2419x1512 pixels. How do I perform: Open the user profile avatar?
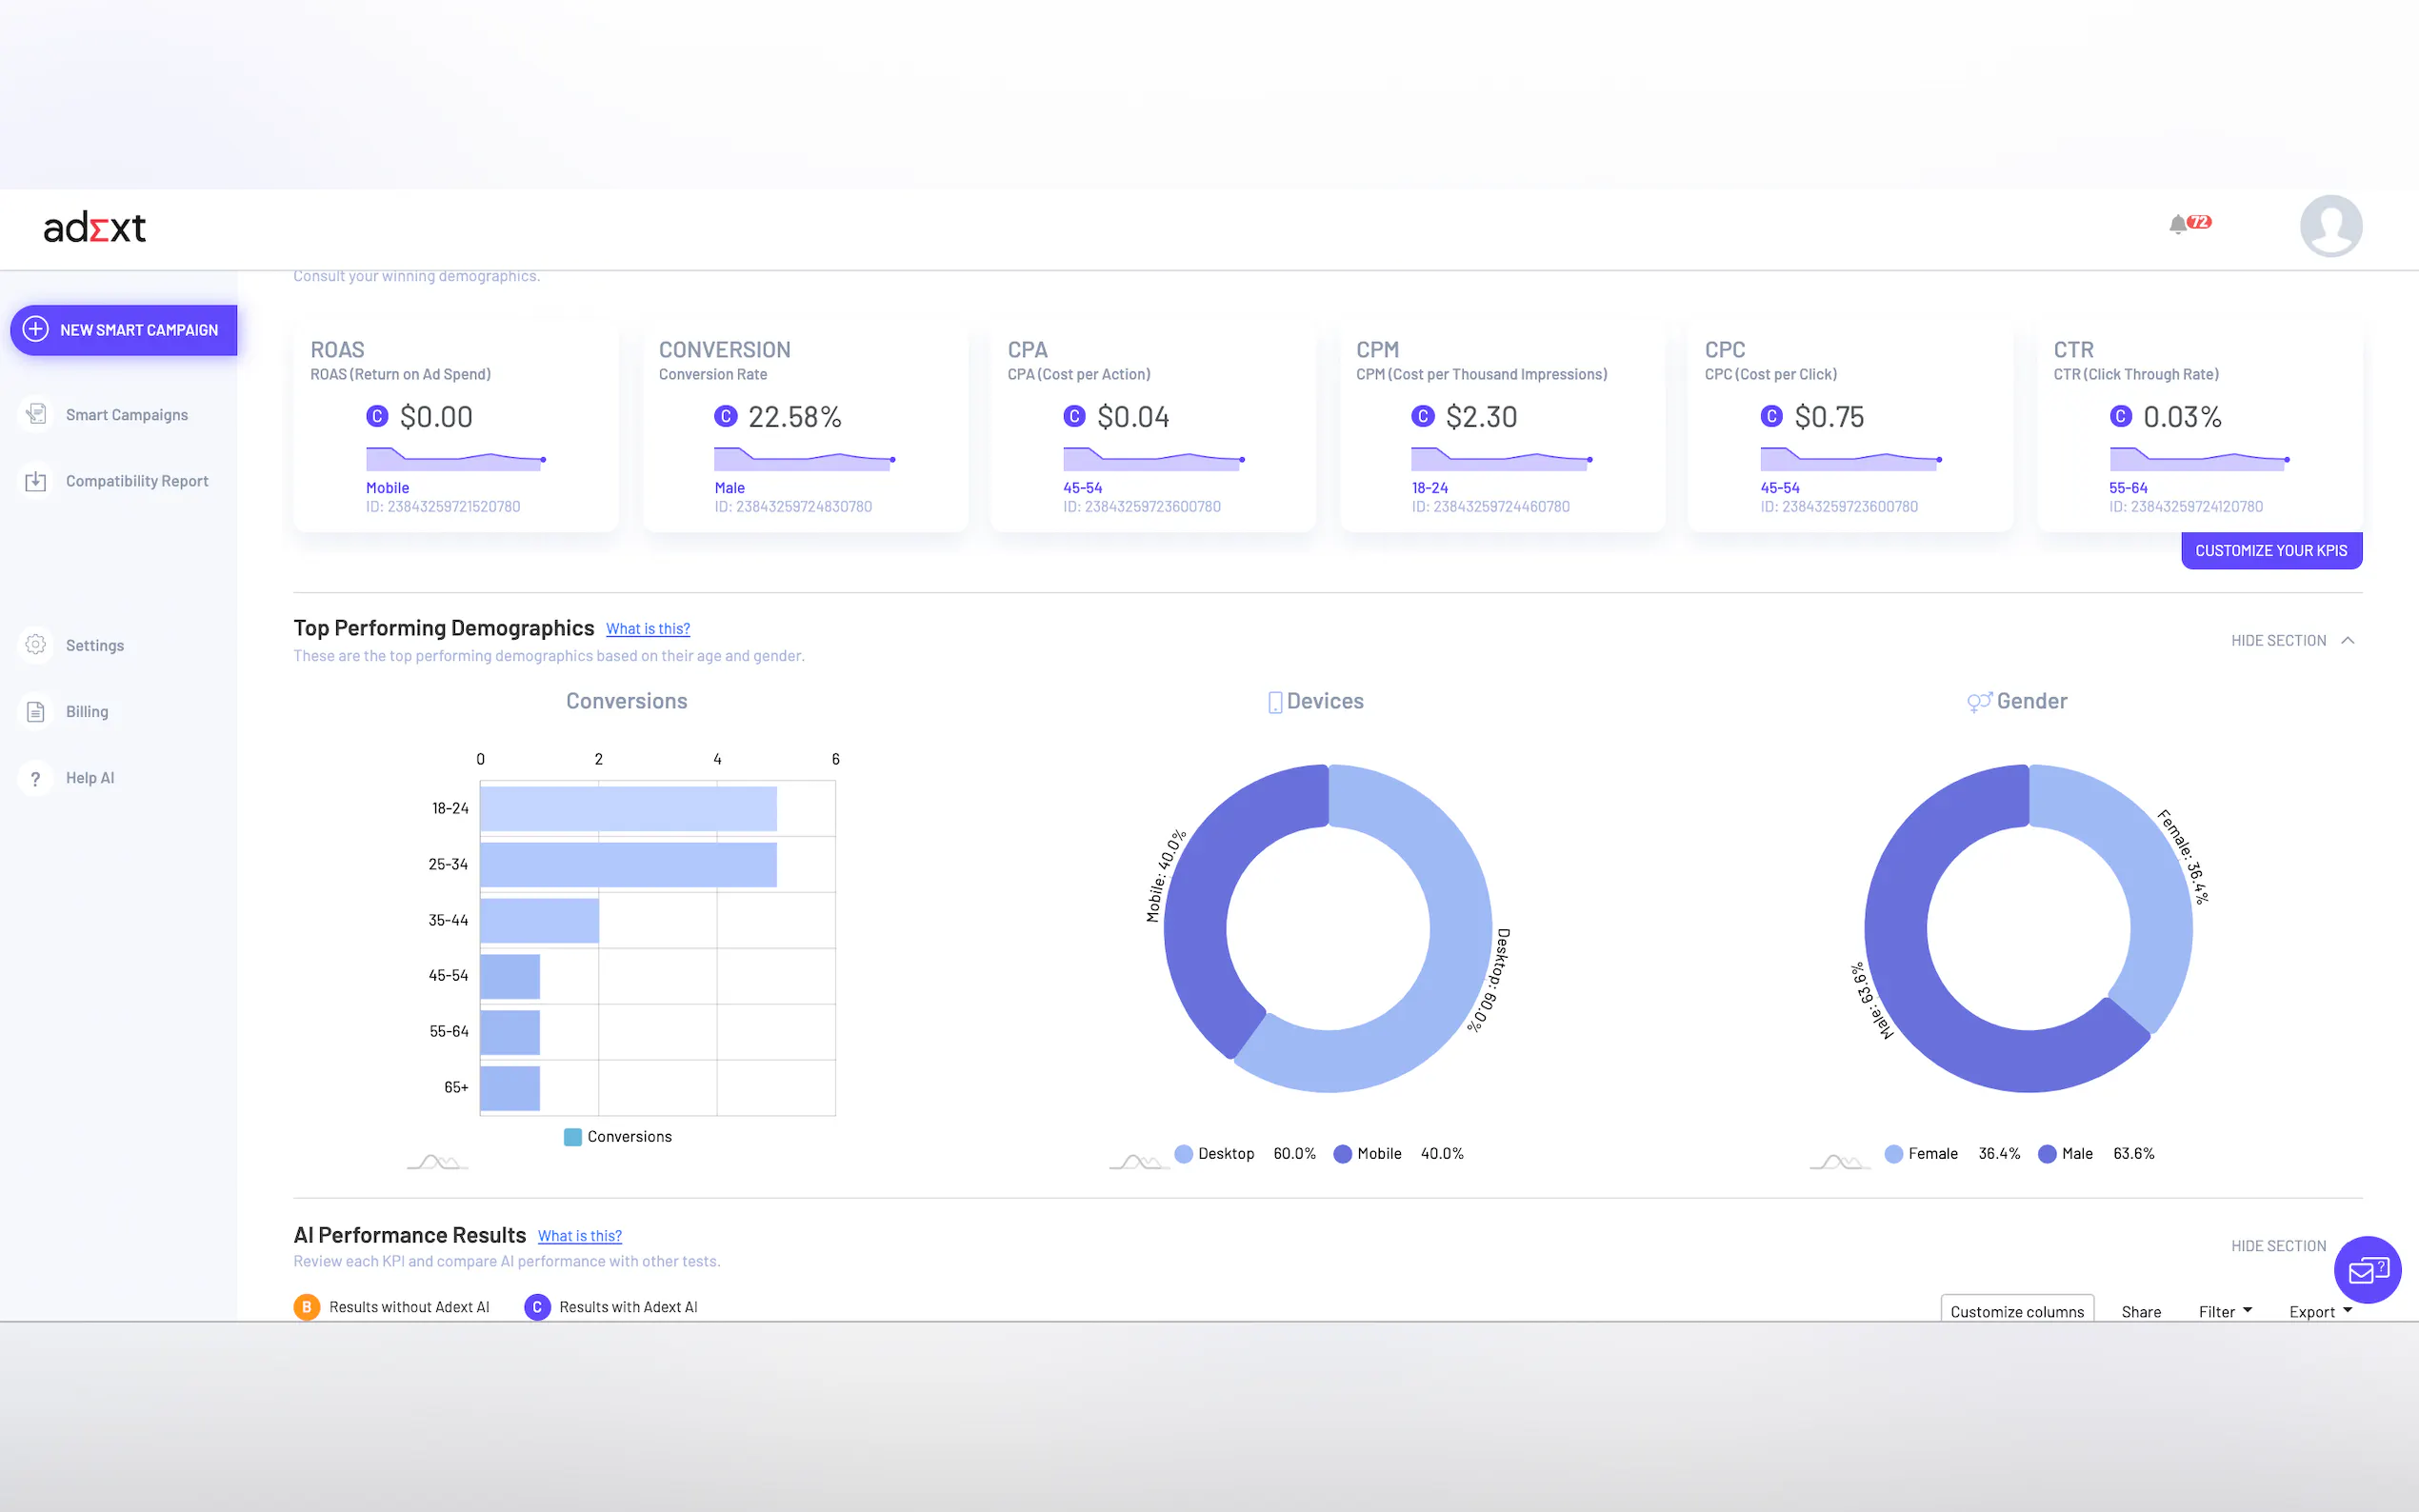2330,226
